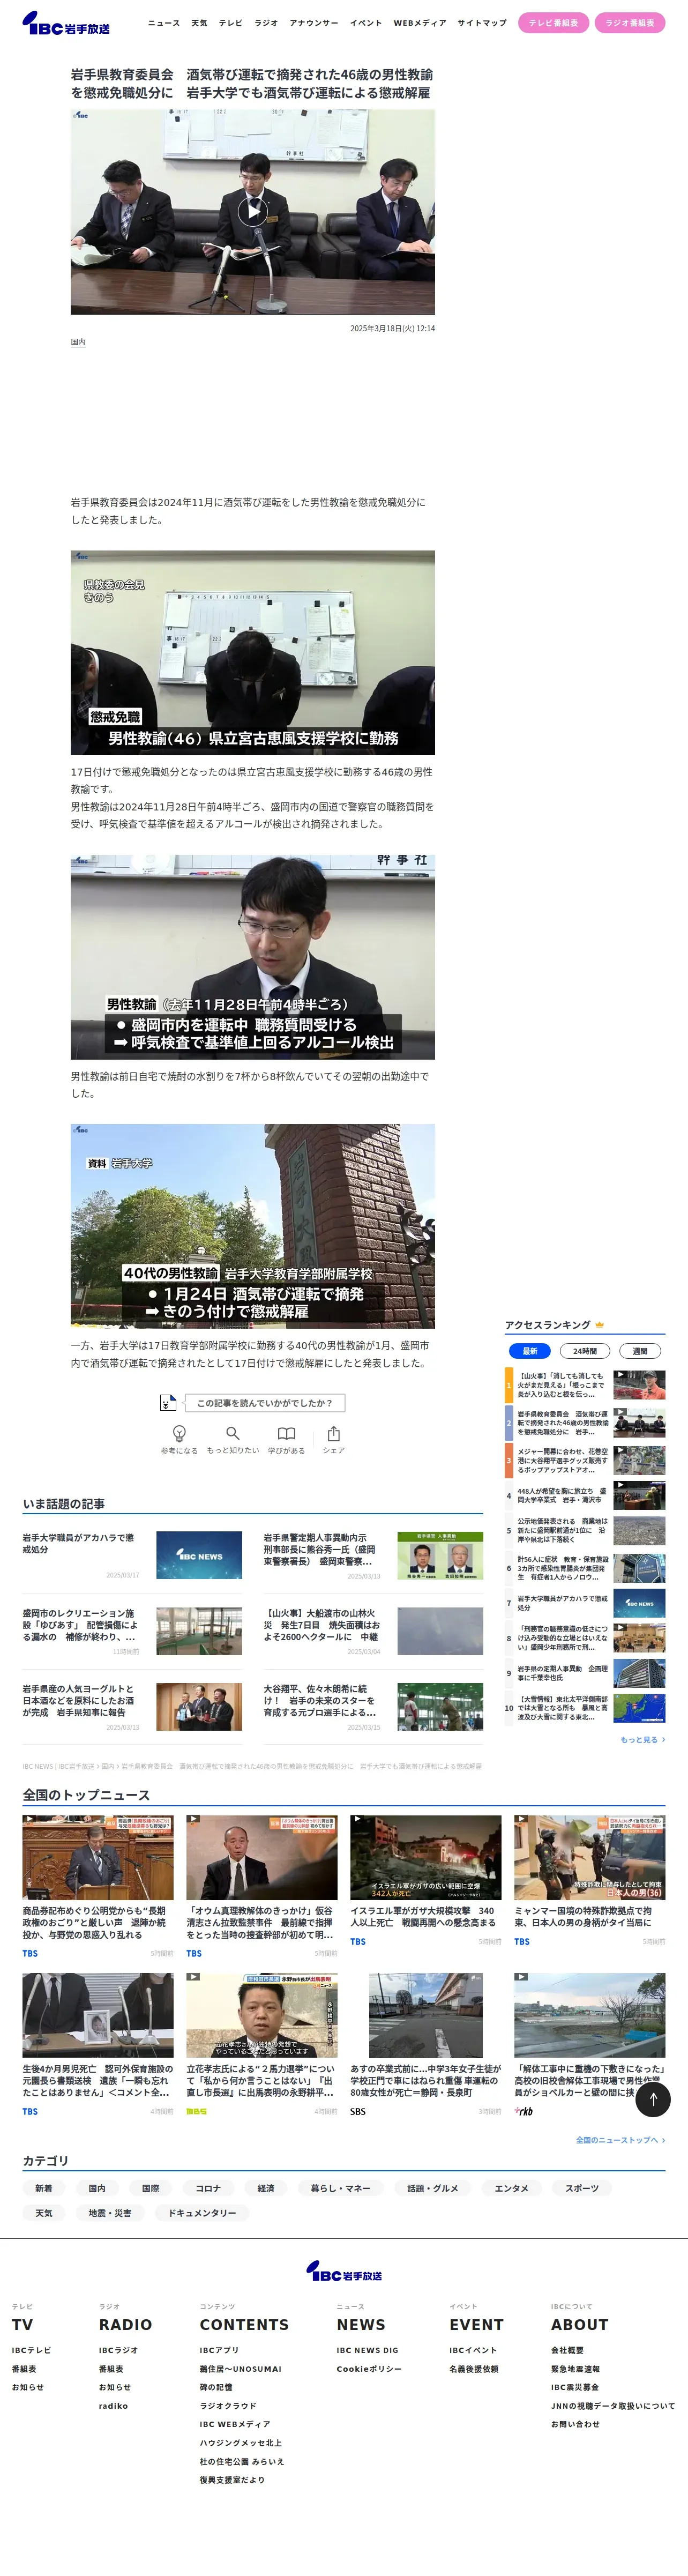The image size is (688, 2576).
Task: Select the 地震・災害 category chip
Action: (x=110, y=2213)
